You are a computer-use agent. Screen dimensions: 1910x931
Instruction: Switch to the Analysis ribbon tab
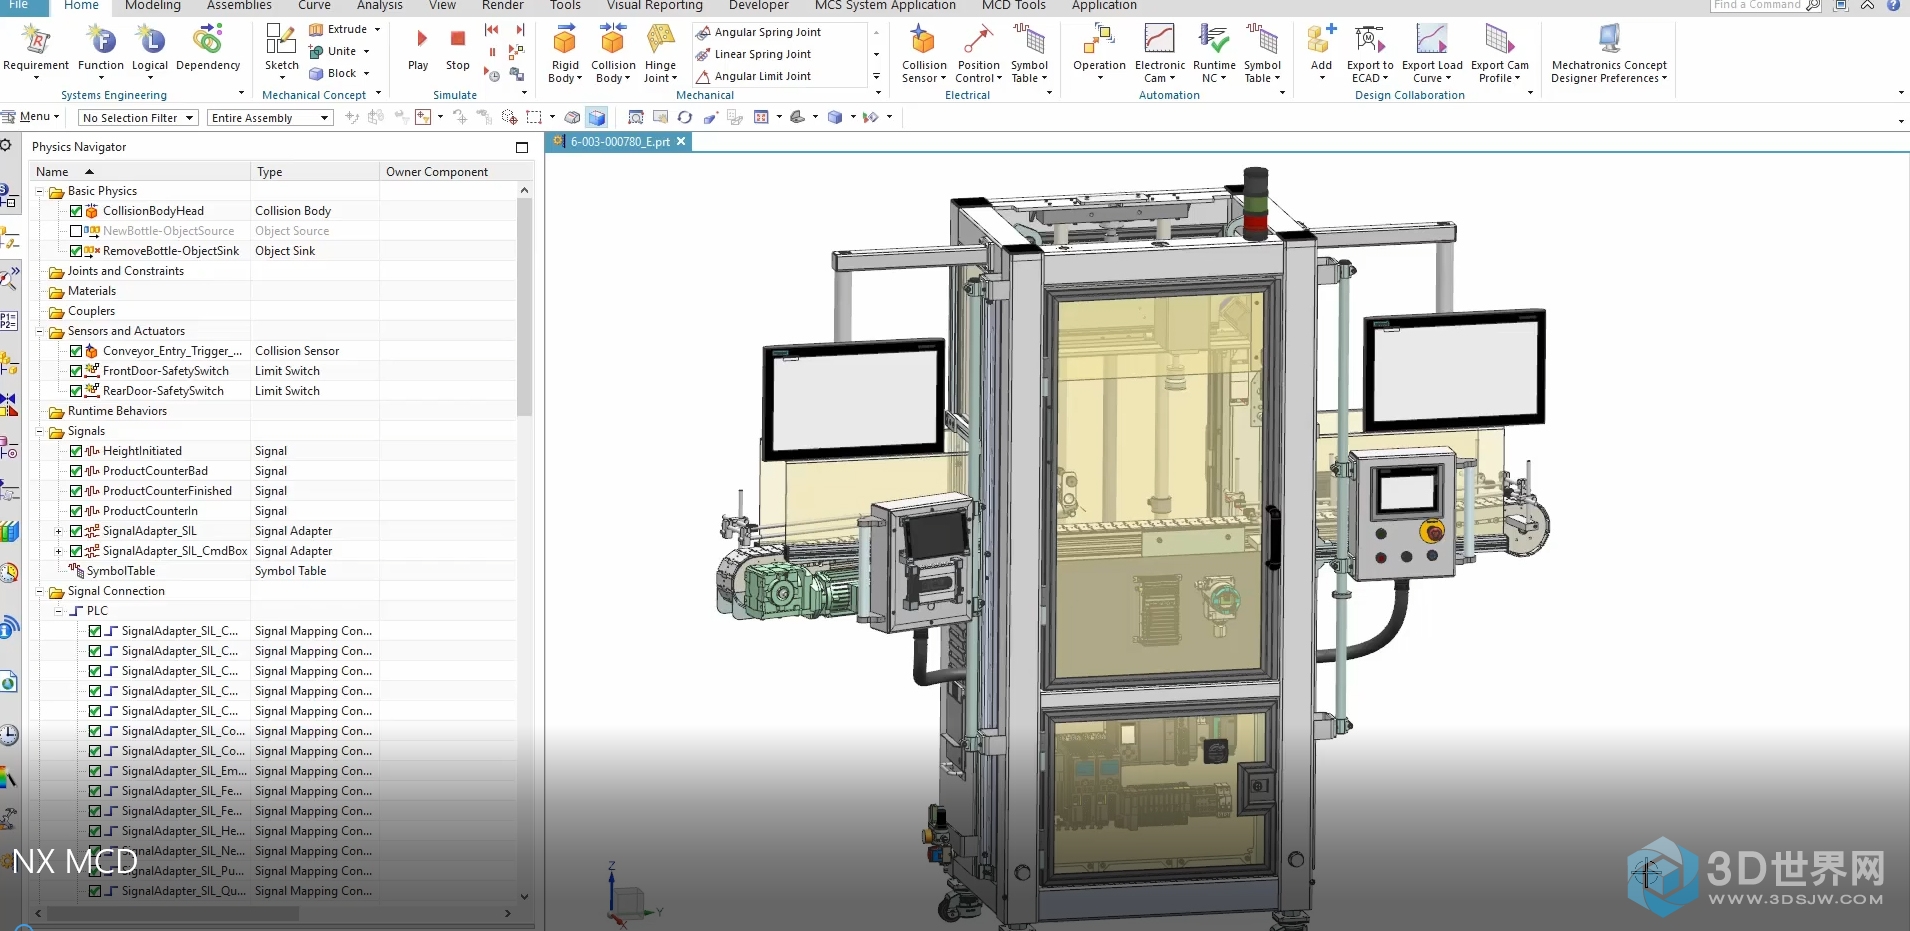tap(380, 6)
